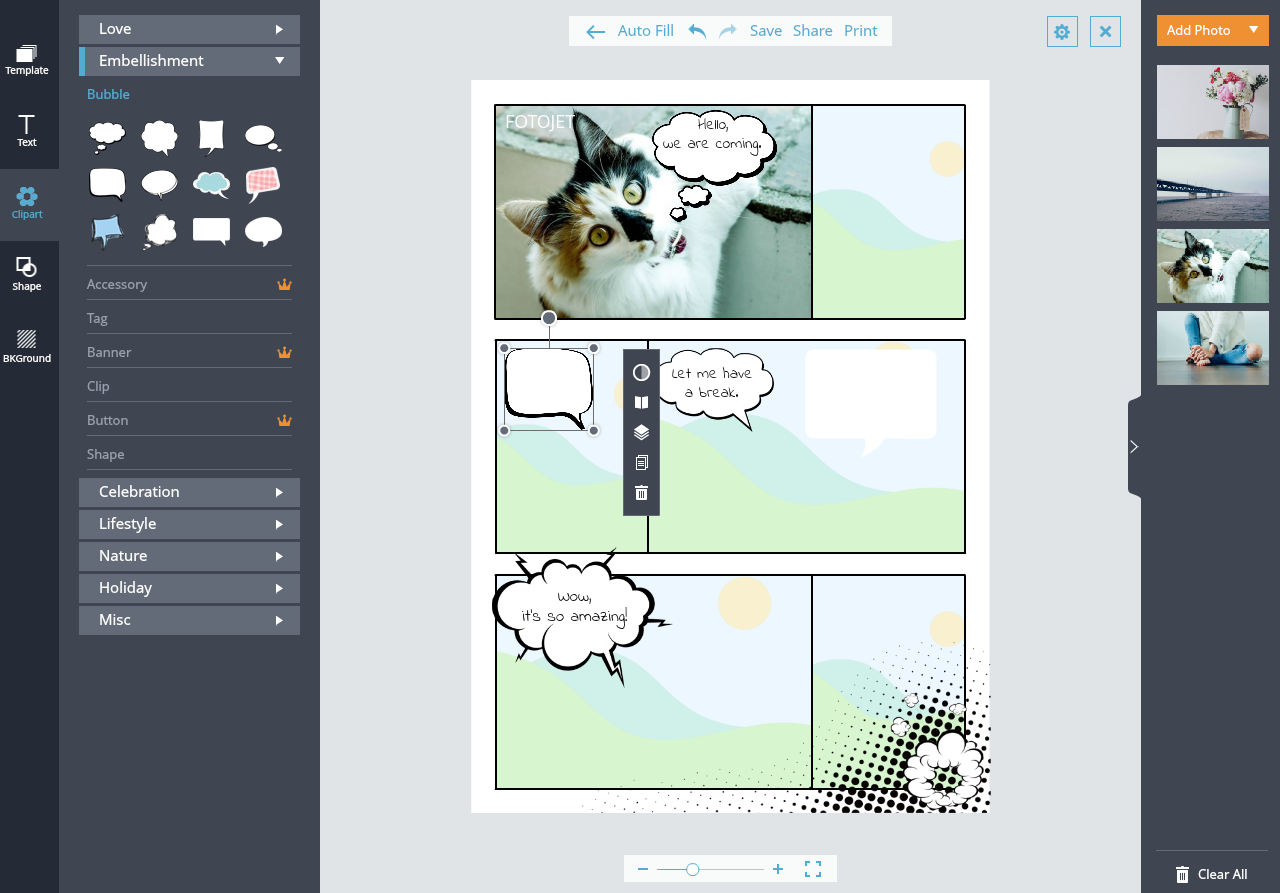Click the rotate handle above selected bubble
The width and height of the screenshot is (1280, 893).
549,318
